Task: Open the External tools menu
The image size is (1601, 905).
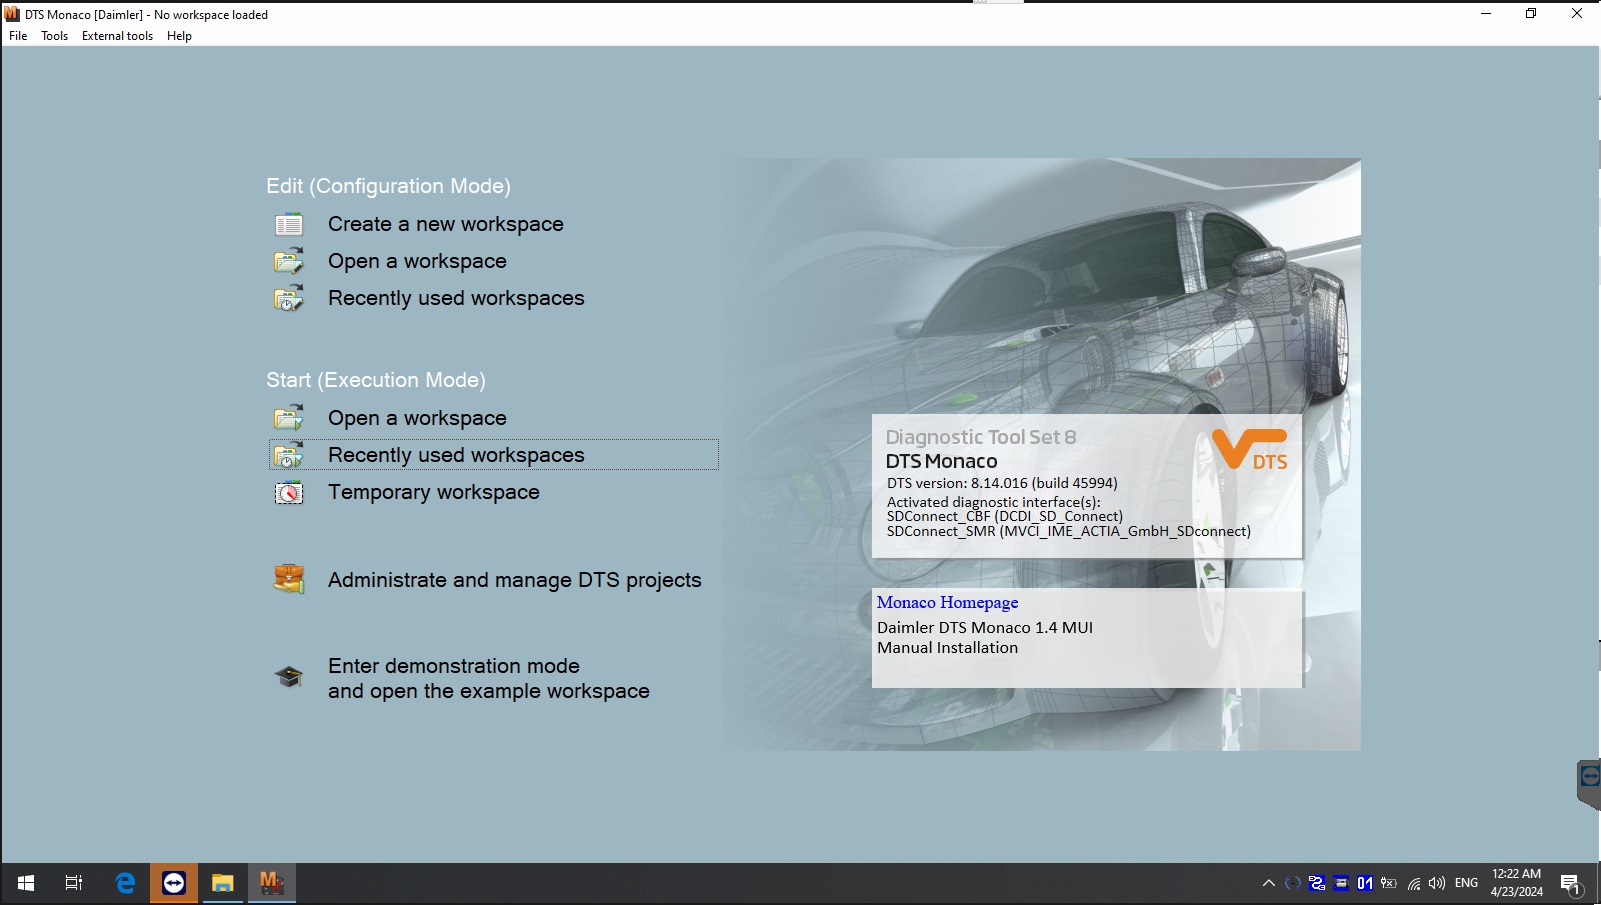Action: point(117,36)
